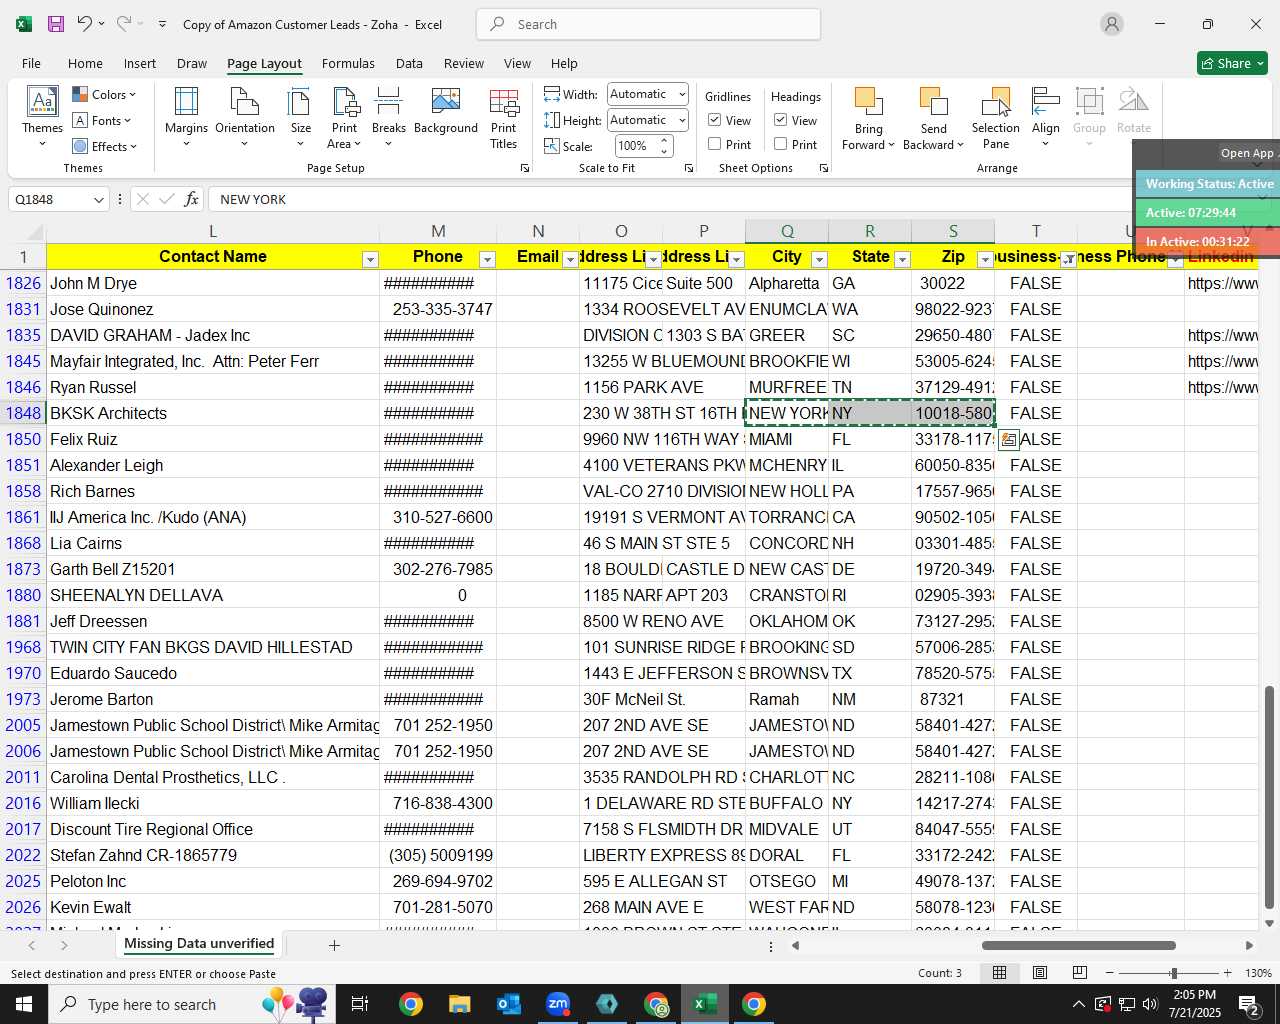
Task: Open Print Titles dialog
Action: 504,117
